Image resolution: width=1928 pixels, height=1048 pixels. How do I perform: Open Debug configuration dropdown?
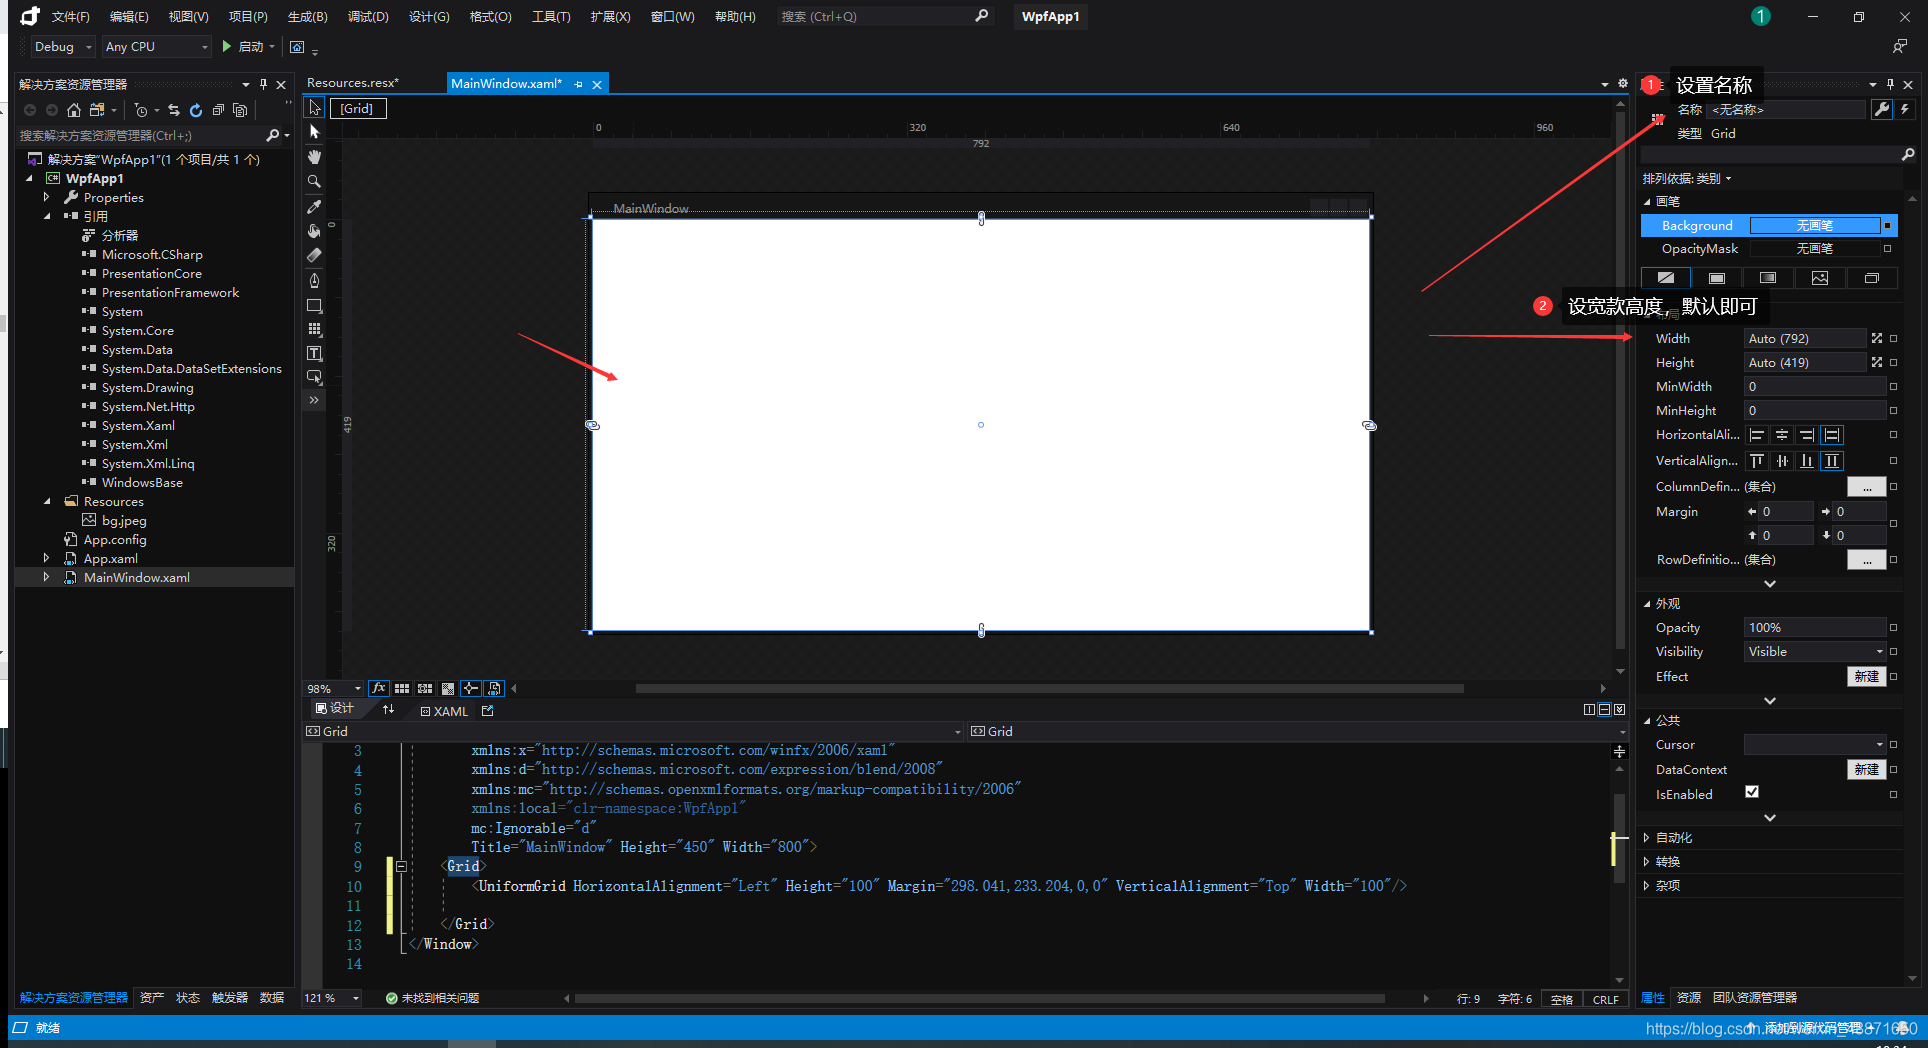point(63,47)
